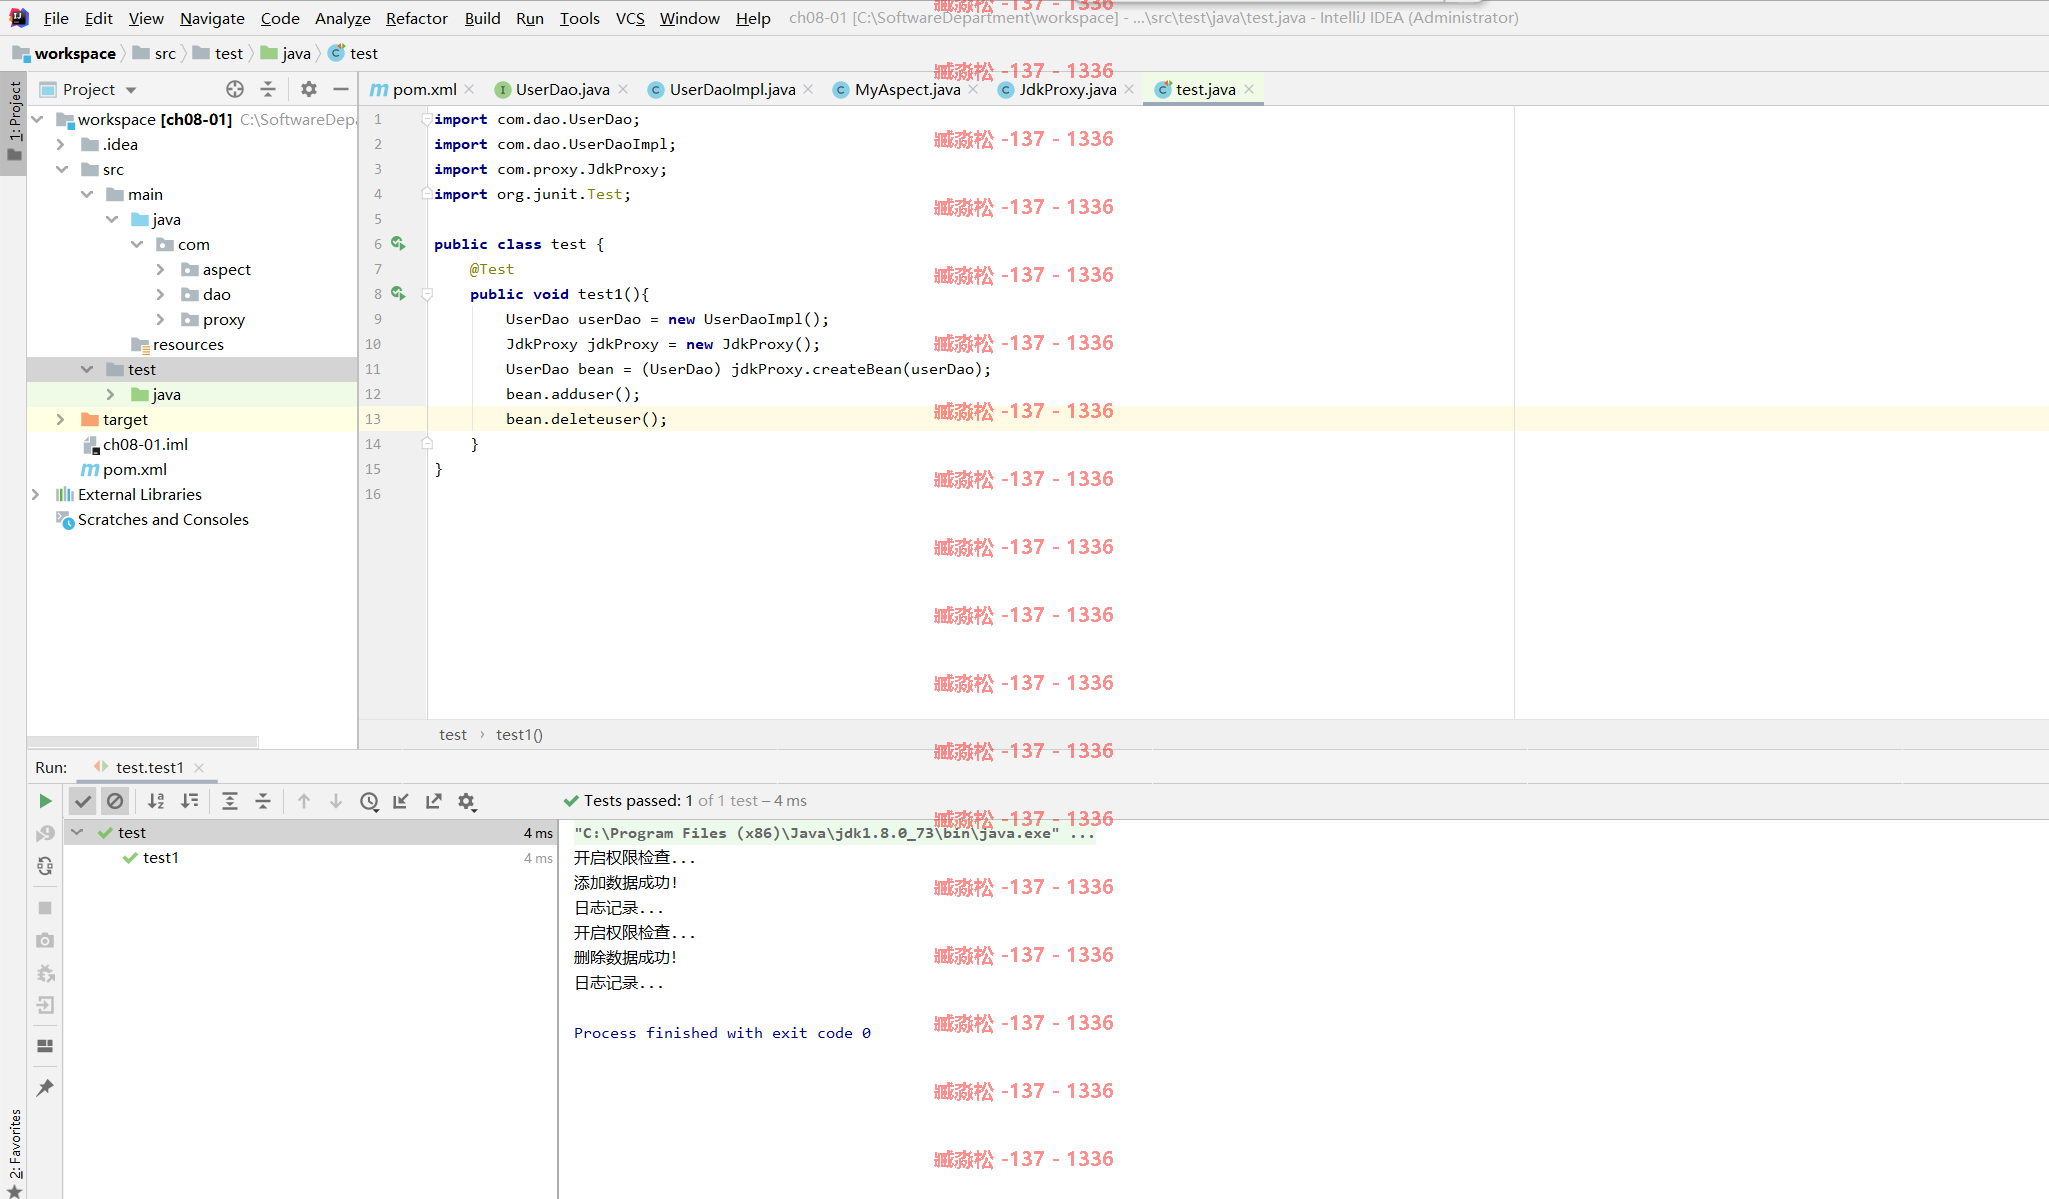
Task: Rerun the test with green play button
Action: coord(45,801)
